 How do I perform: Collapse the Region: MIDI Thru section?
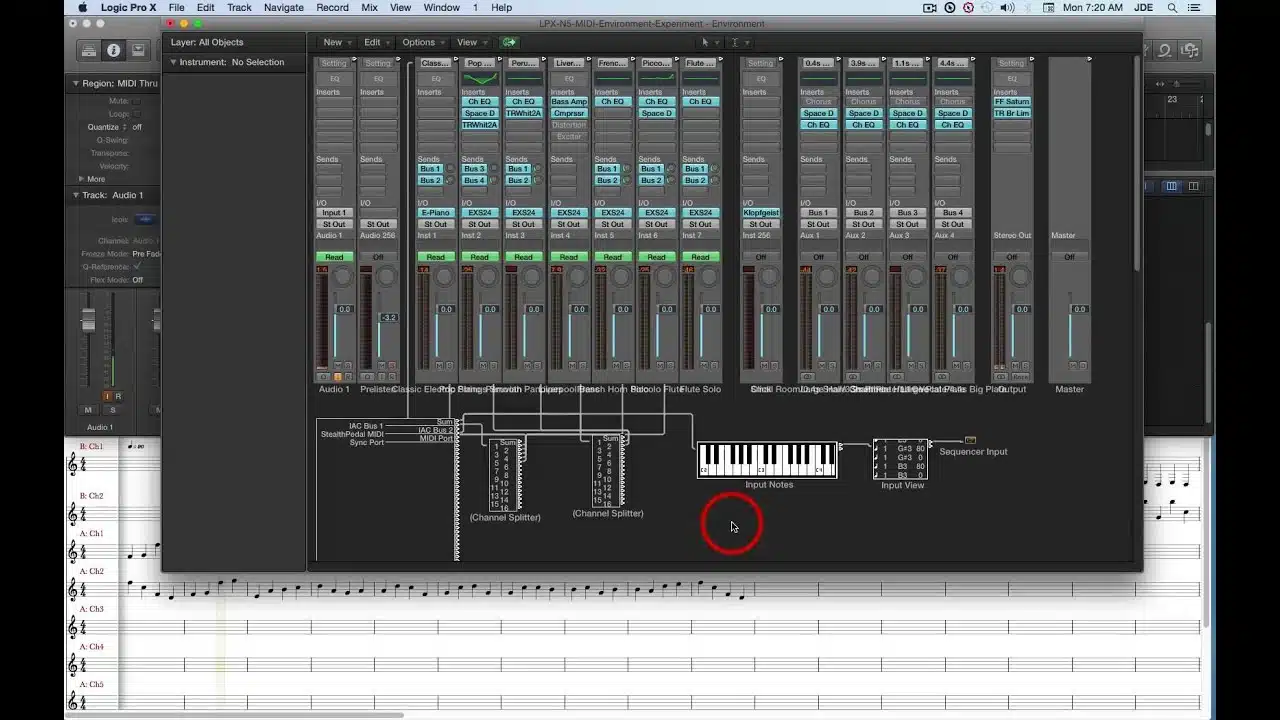(x=75, y=83)
